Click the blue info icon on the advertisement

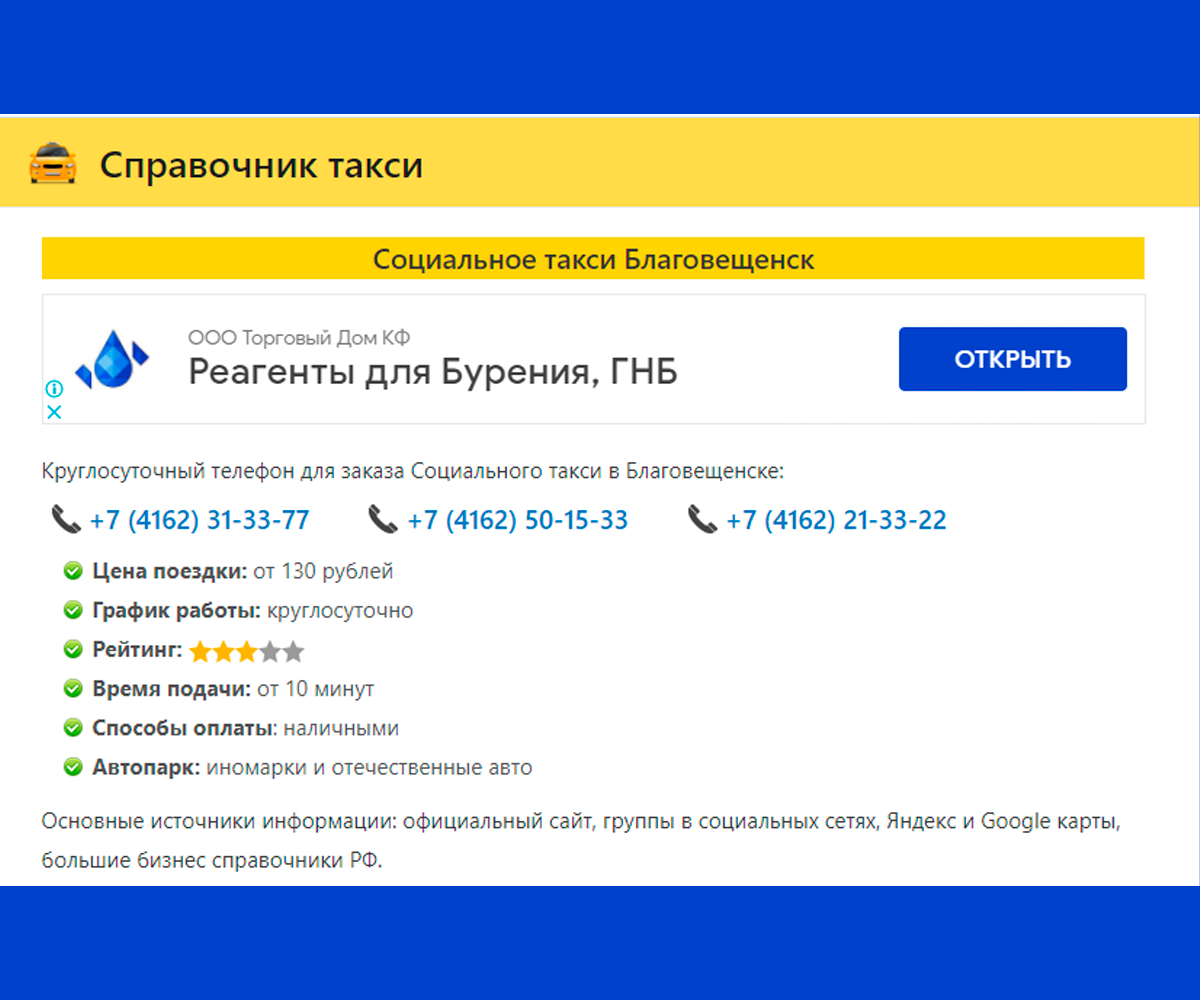pos(55,388)
